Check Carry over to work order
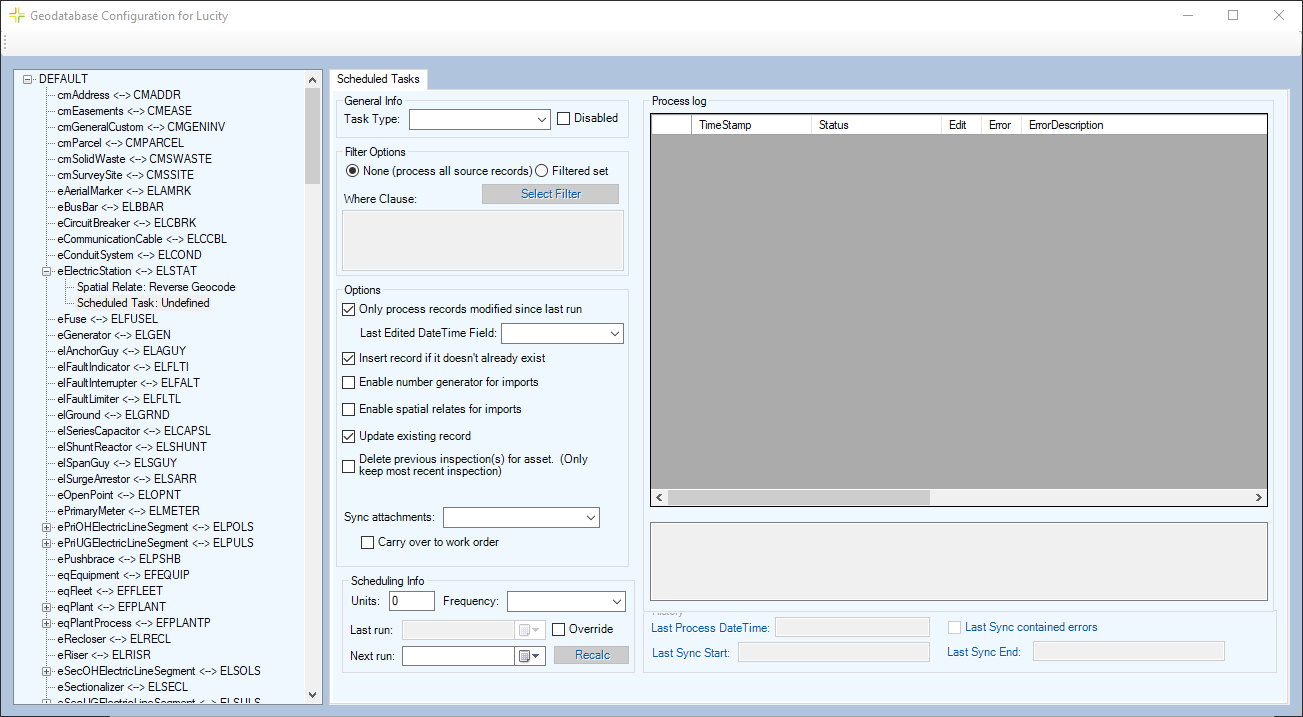 tap(368, 542)
